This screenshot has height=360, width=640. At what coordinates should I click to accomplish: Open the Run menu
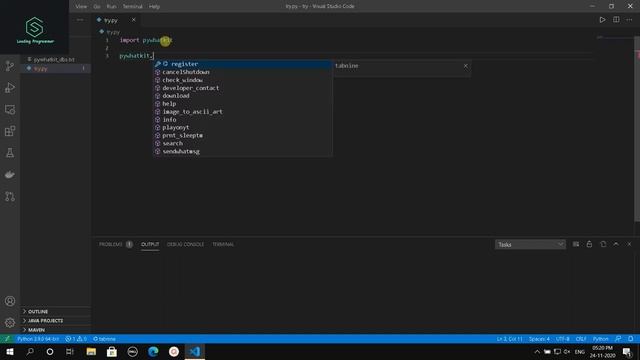click(111, 6)
